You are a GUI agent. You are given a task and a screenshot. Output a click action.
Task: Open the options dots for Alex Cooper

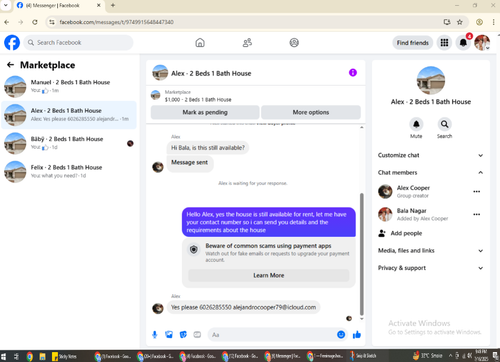(x=477, y=192)
